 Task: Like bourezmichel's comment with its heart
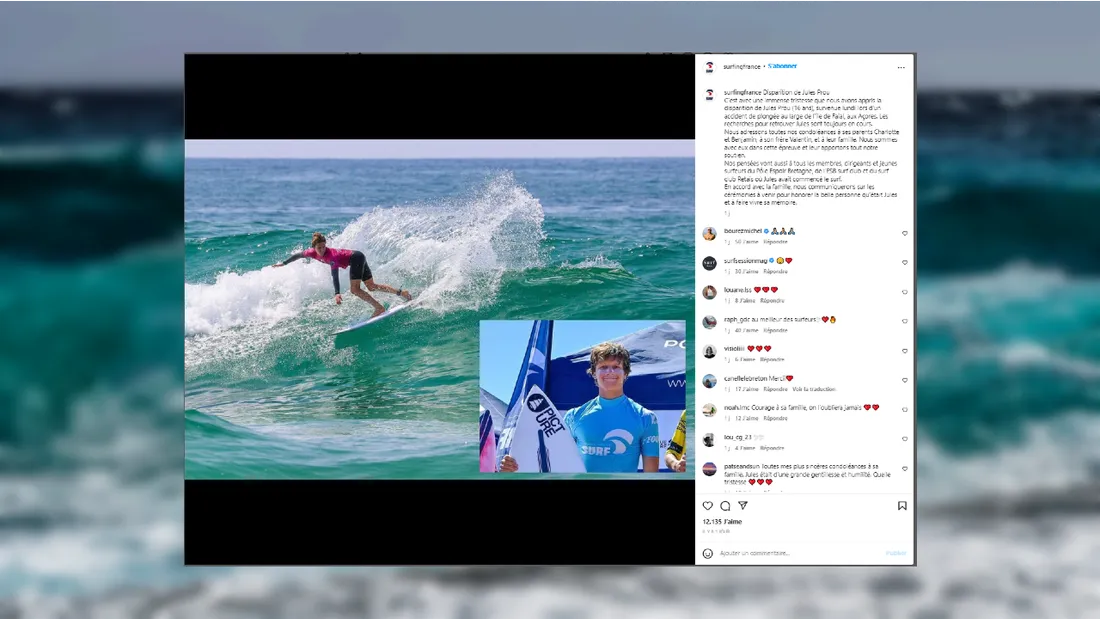905,233
